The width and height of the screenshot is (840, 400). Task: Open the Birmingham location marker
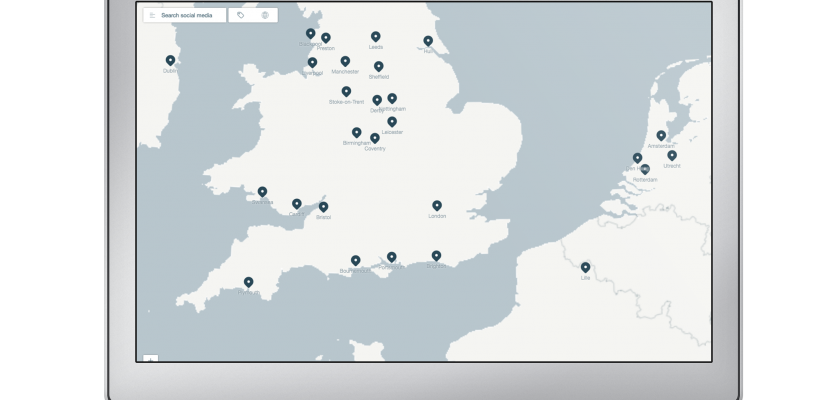pos(356,132)
